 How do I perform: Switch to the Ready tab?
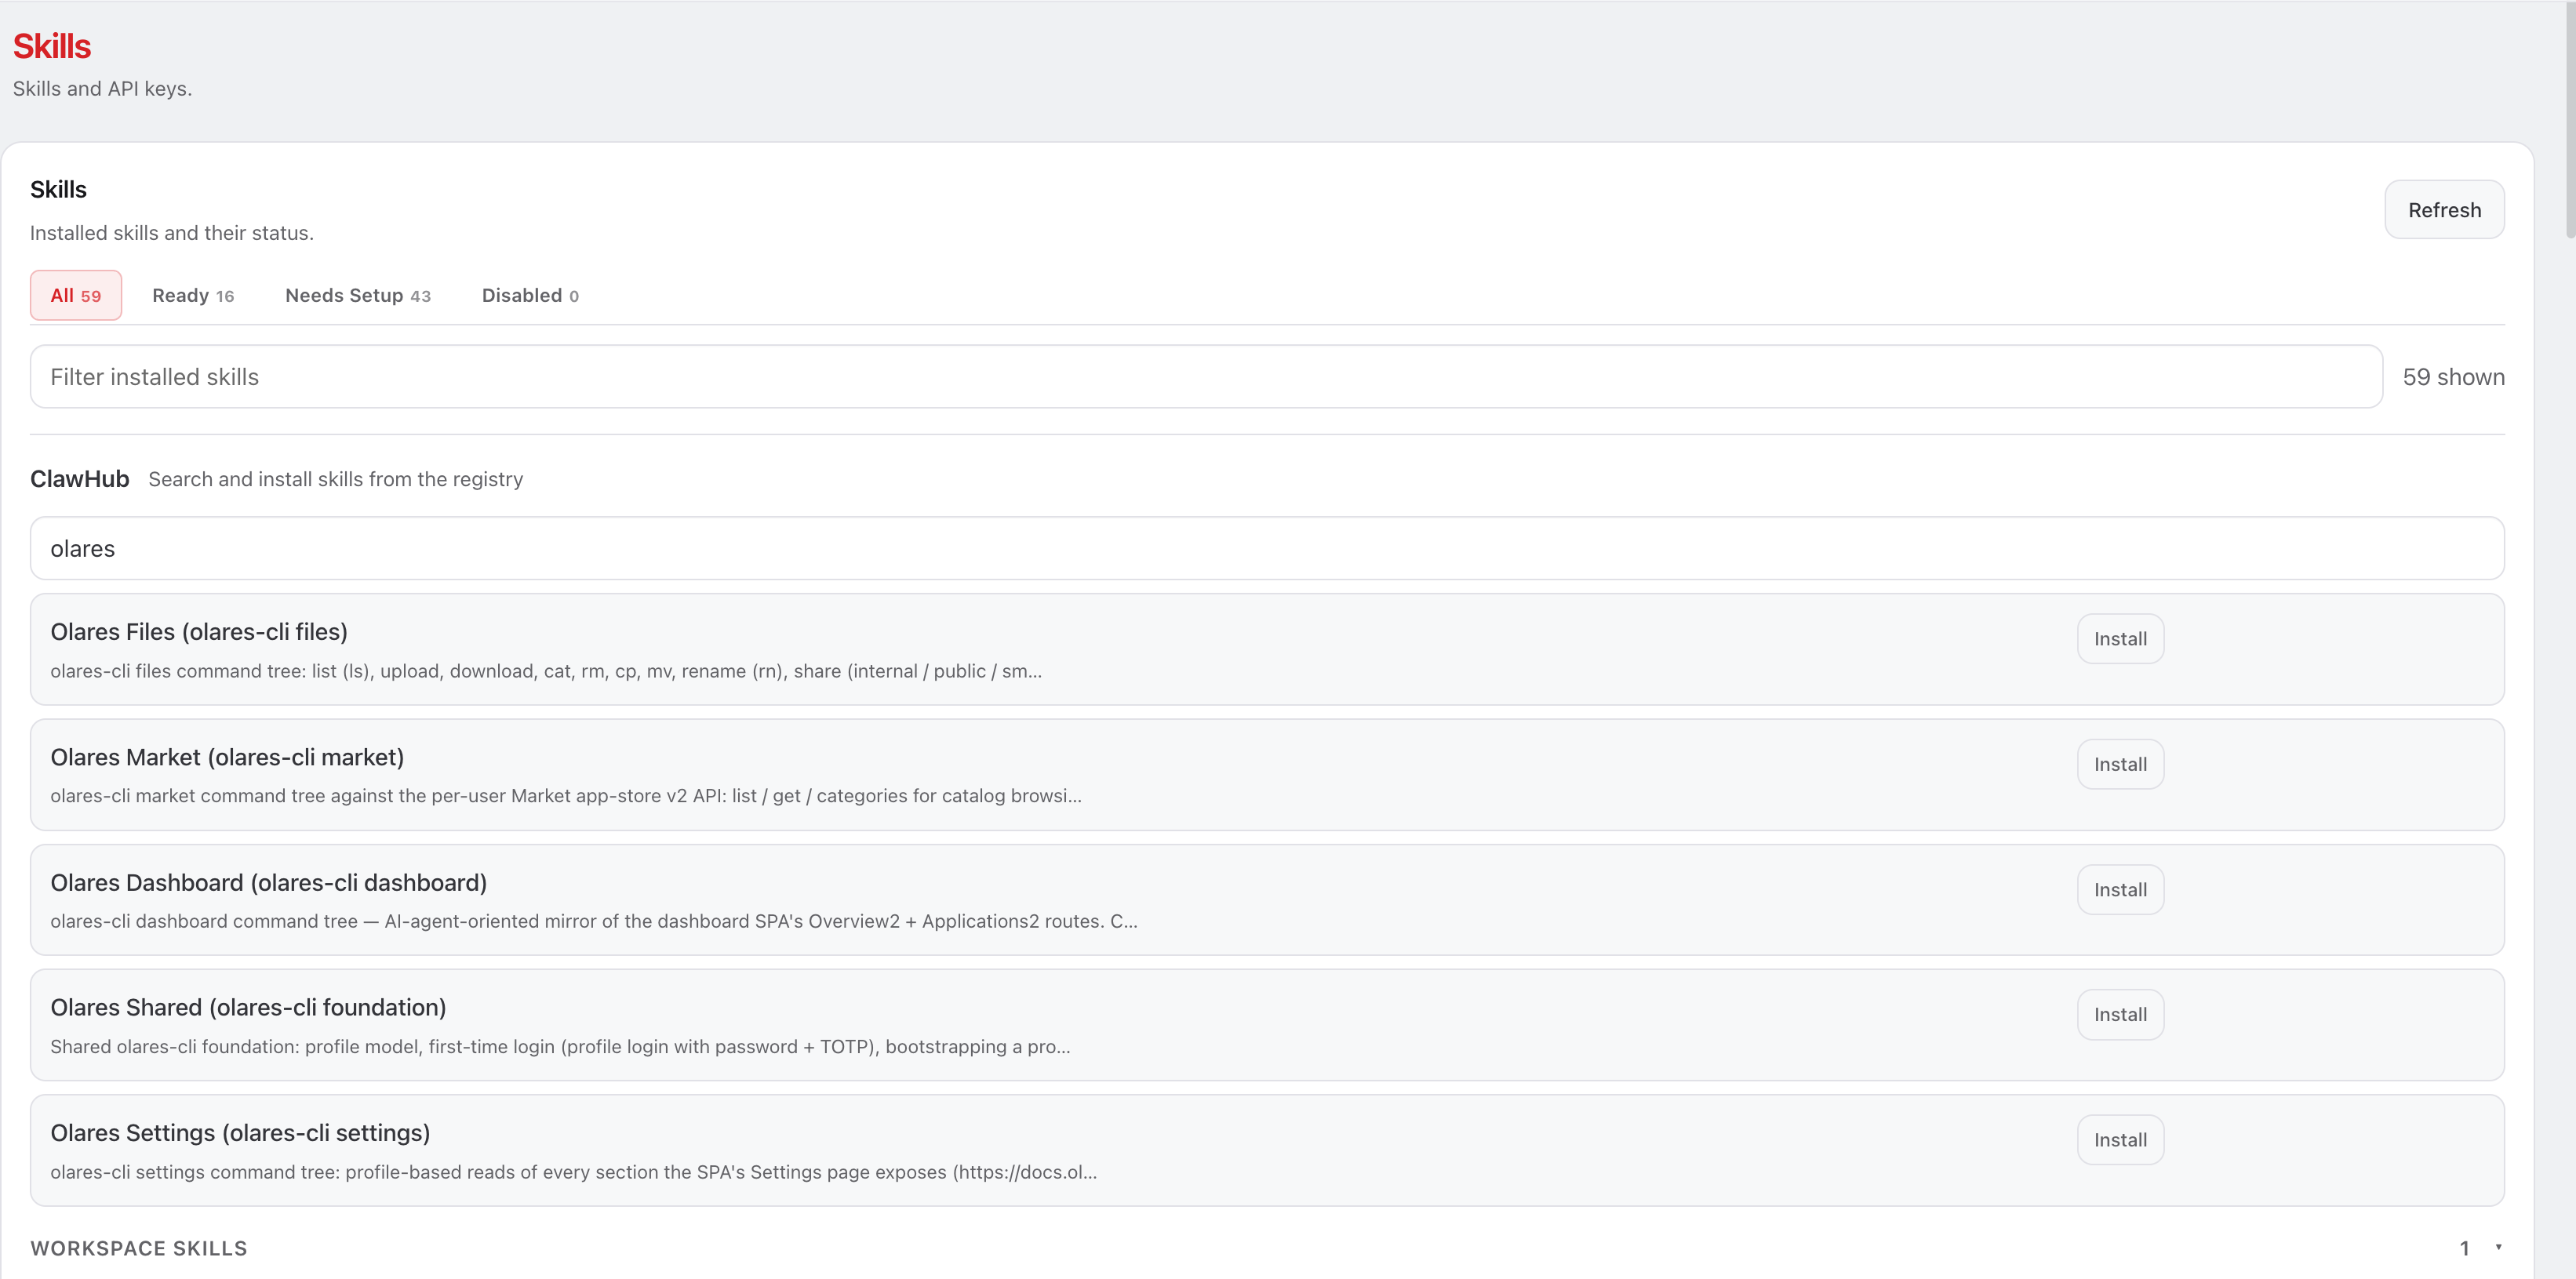[x=193, y=295]
